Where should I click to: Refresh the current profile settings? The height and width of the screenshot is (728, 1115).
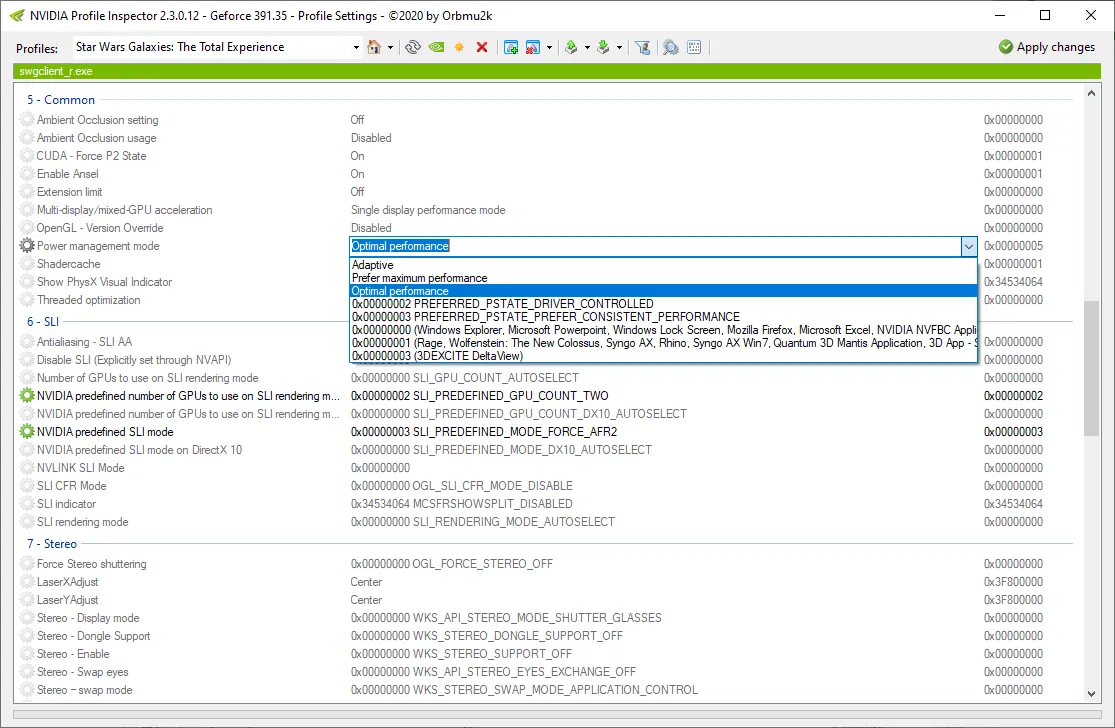coord(412,48)
